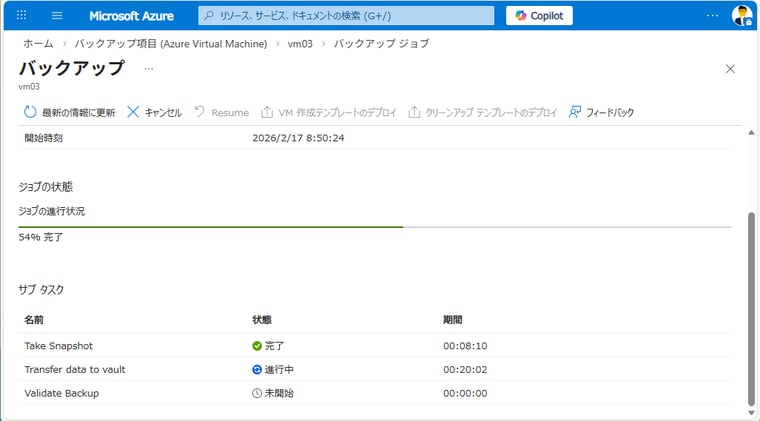Screen dimensions: 760x421
Task: Click the blue in-progress sync icon
Action: 257,370
